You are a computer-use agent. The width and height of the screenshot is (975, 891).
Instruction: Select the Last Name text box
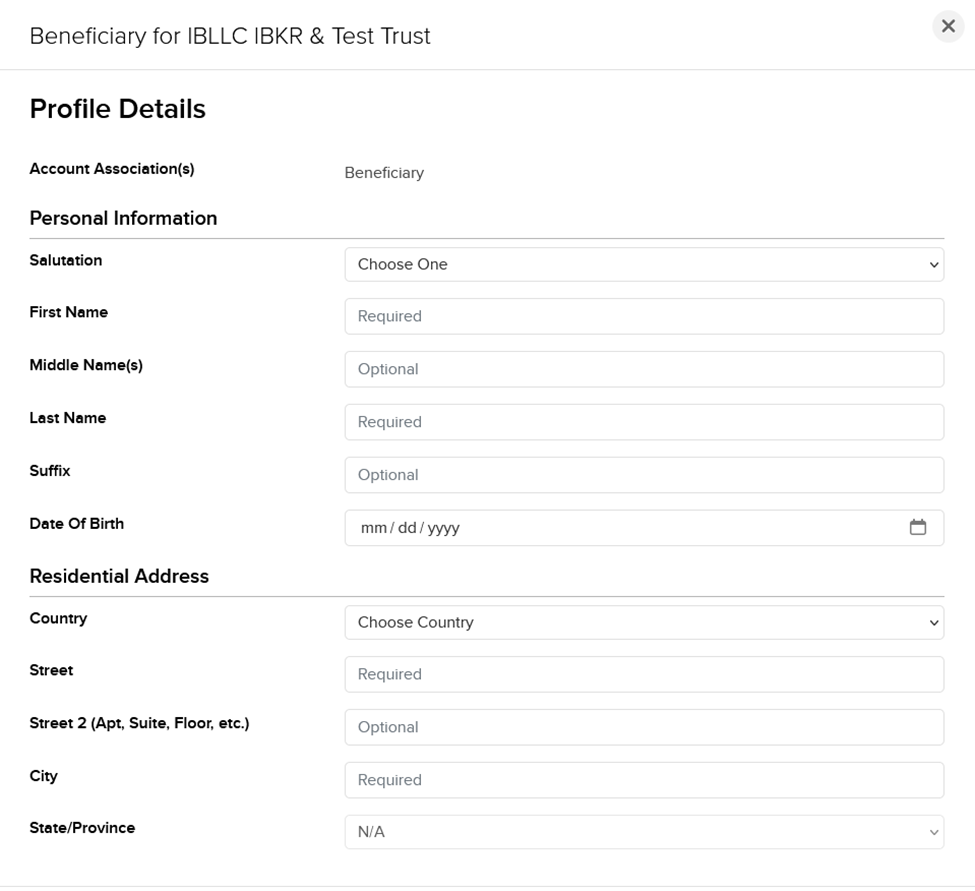tap(644, 422)
